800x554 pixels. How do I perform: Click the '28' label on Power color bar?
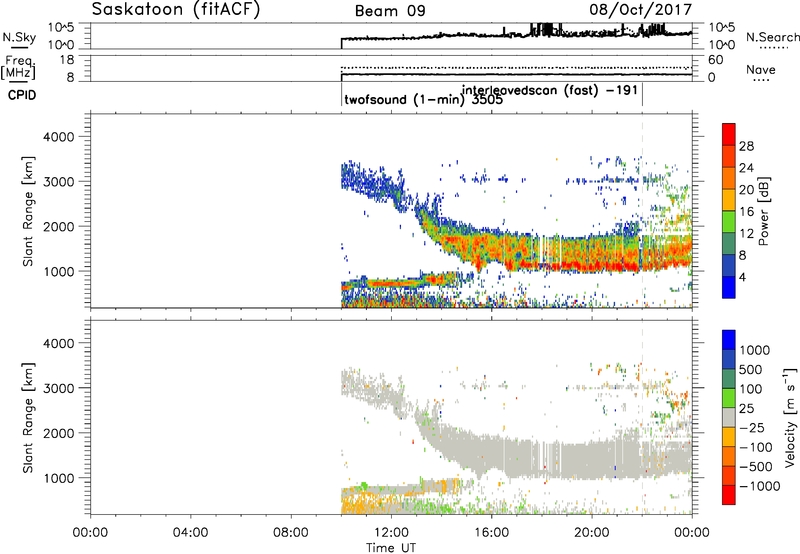pos(746,146)
